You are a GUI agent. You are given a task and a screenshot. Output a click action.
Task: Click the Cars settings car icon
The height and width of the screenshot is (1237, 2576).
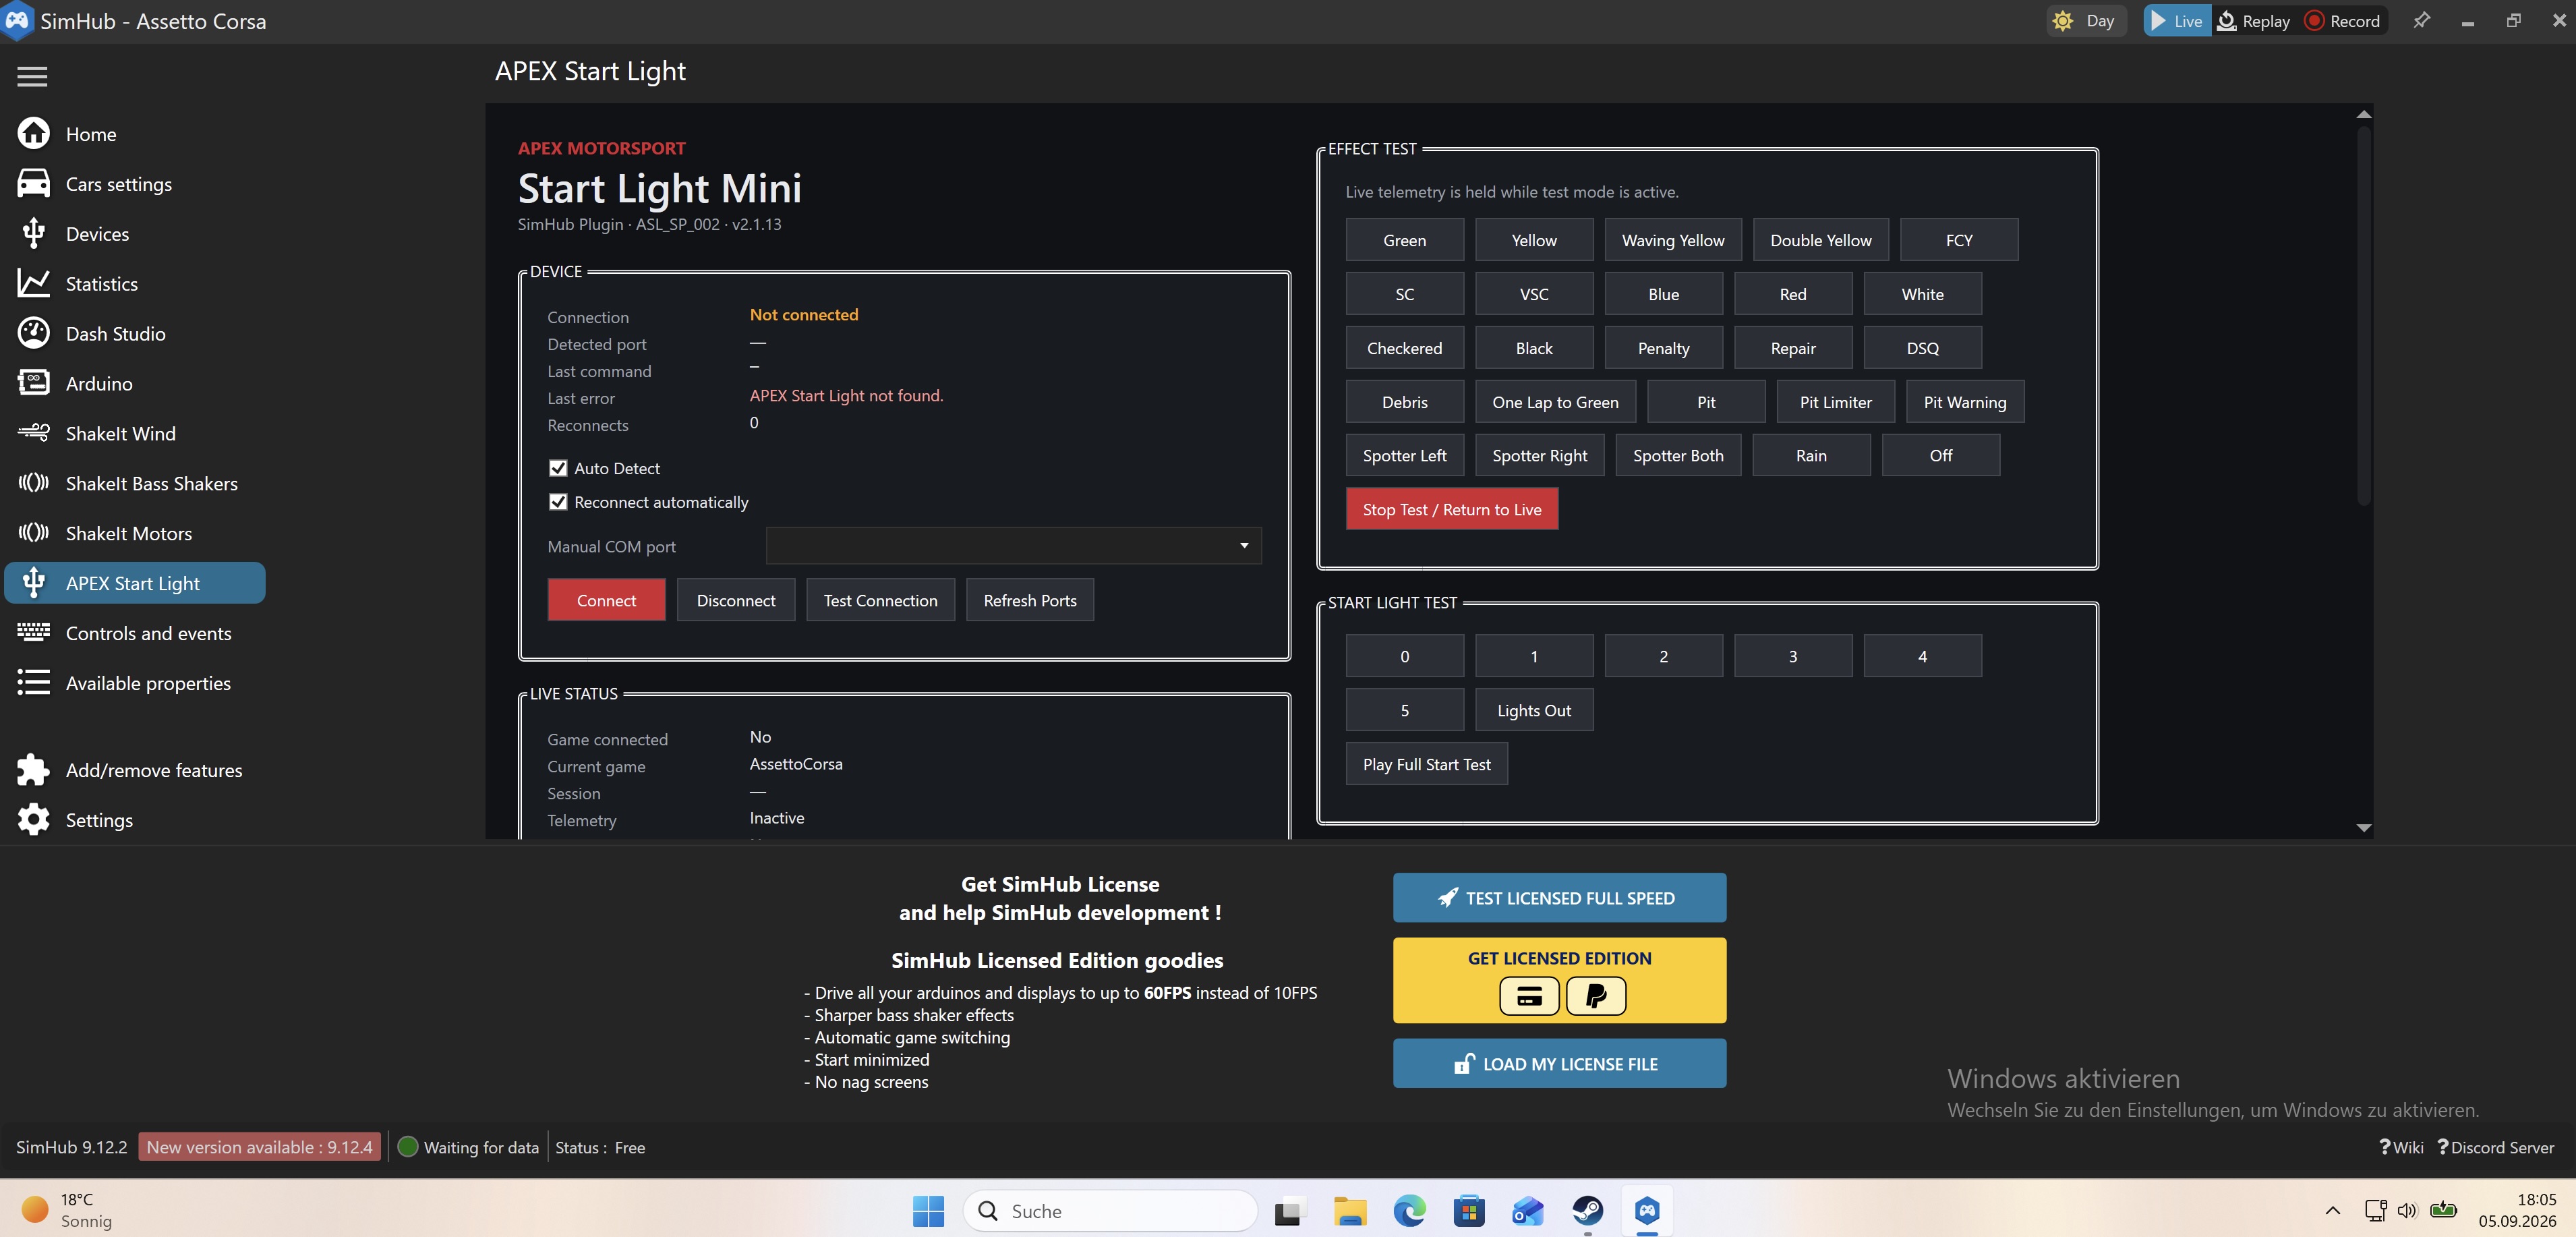[x=33, y=183]
